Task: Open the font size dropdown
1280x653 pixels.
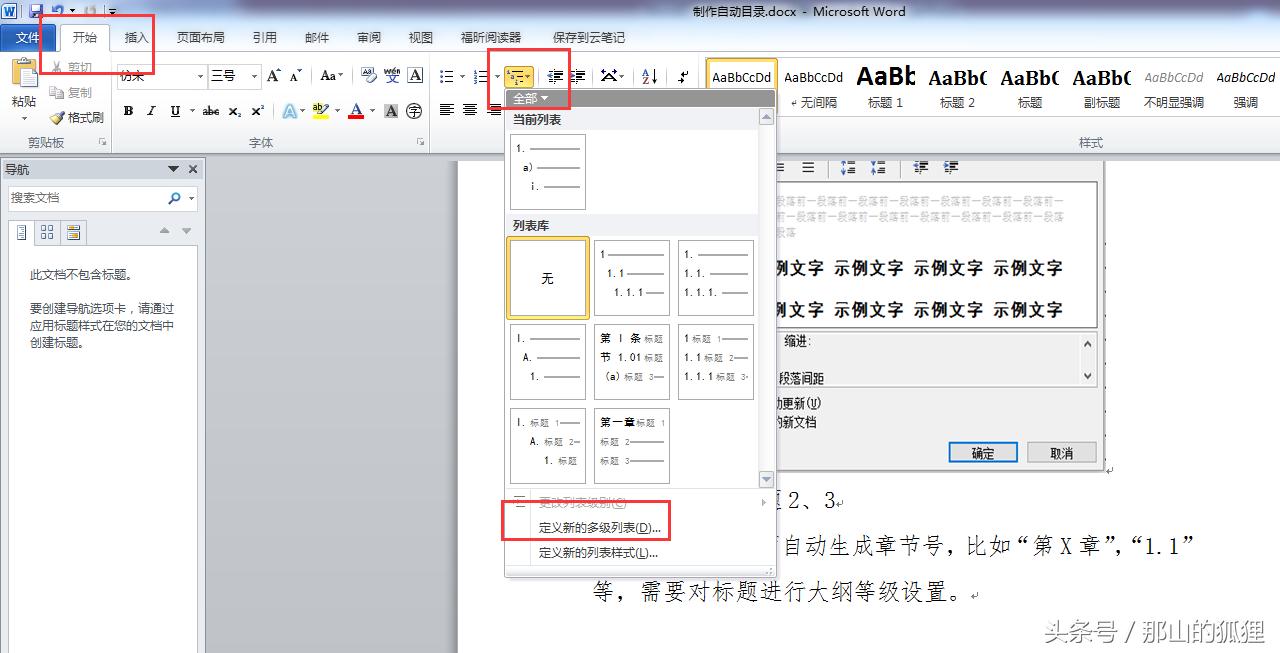Action: [253, 75]
